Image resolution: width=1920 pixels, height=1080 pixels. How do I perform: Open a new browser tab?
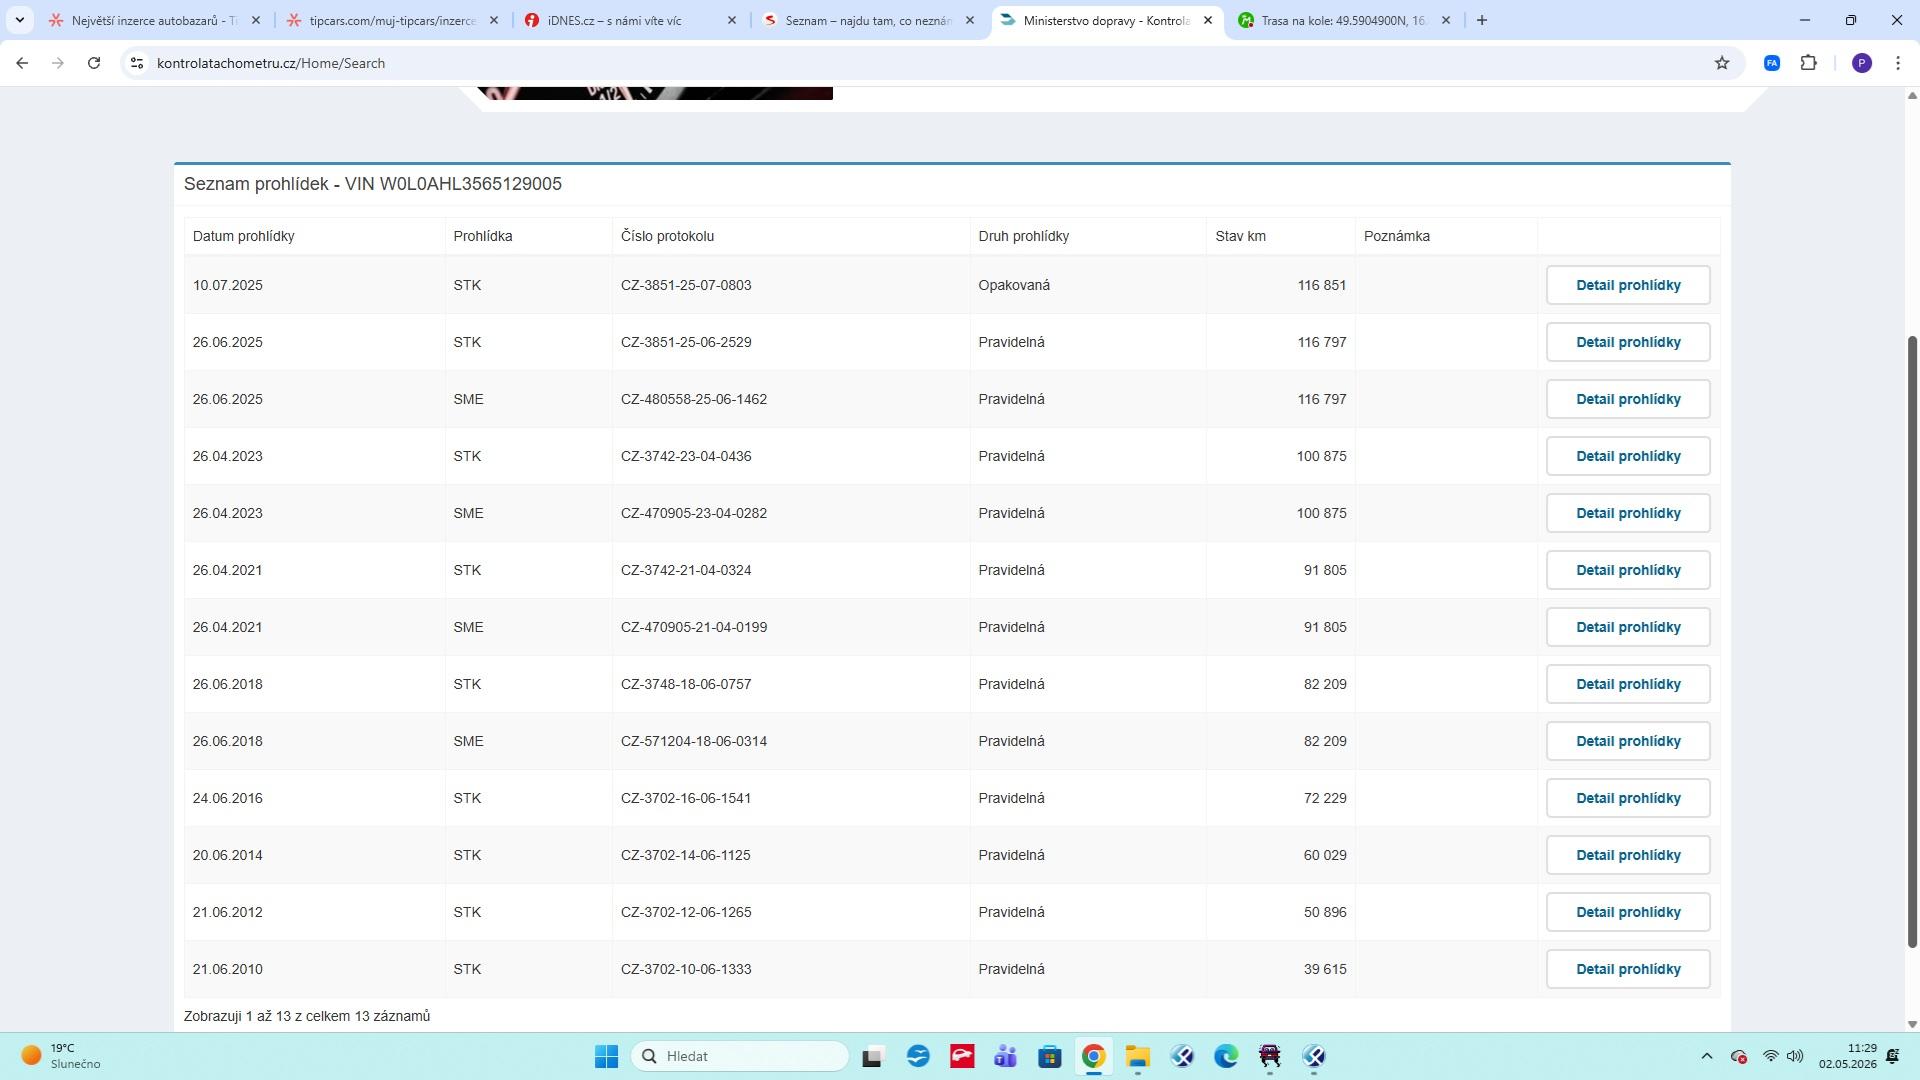[x=1482, y=20]
